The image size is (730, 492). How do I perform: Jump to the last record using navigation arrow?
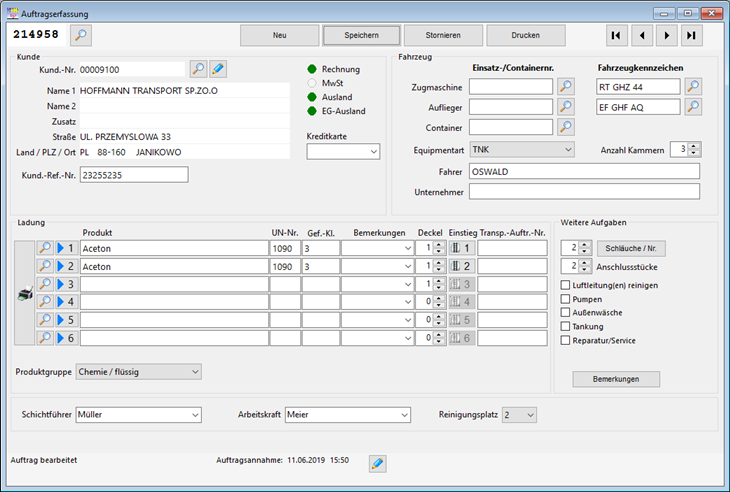click(691, 35)
